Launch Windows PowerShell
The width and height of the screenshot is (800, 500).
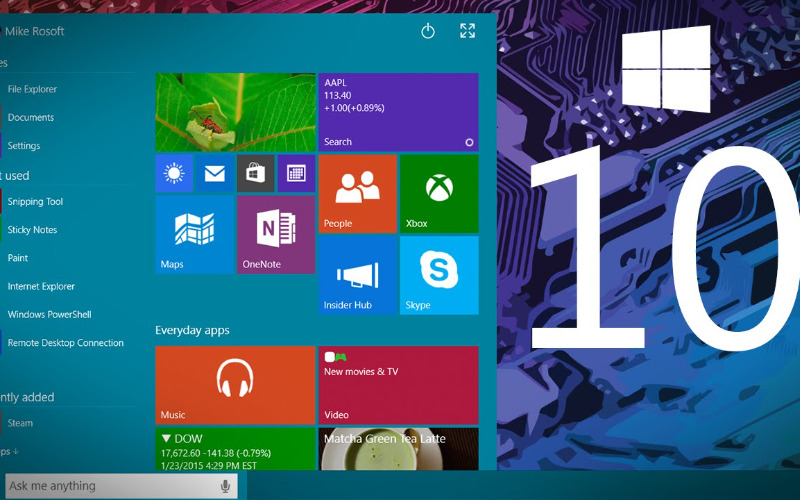pos(49,314)
